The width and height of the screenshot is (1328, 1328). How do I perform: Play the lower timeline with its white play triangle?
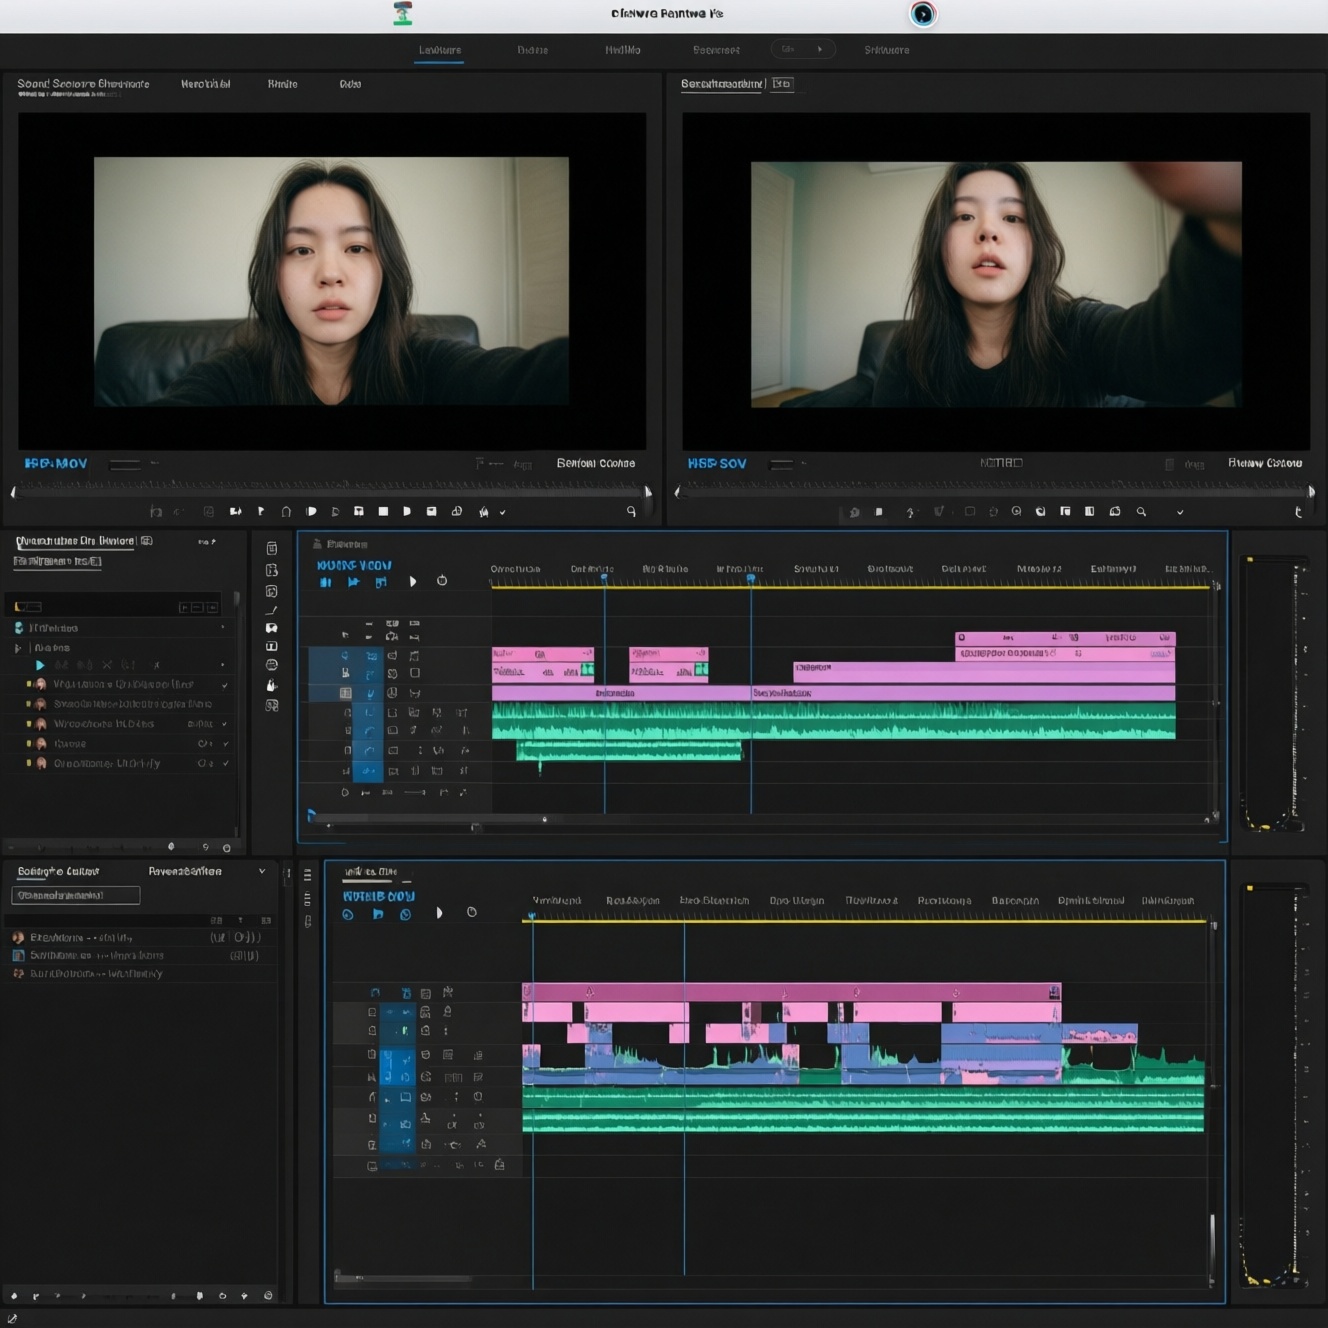point(439,913)
